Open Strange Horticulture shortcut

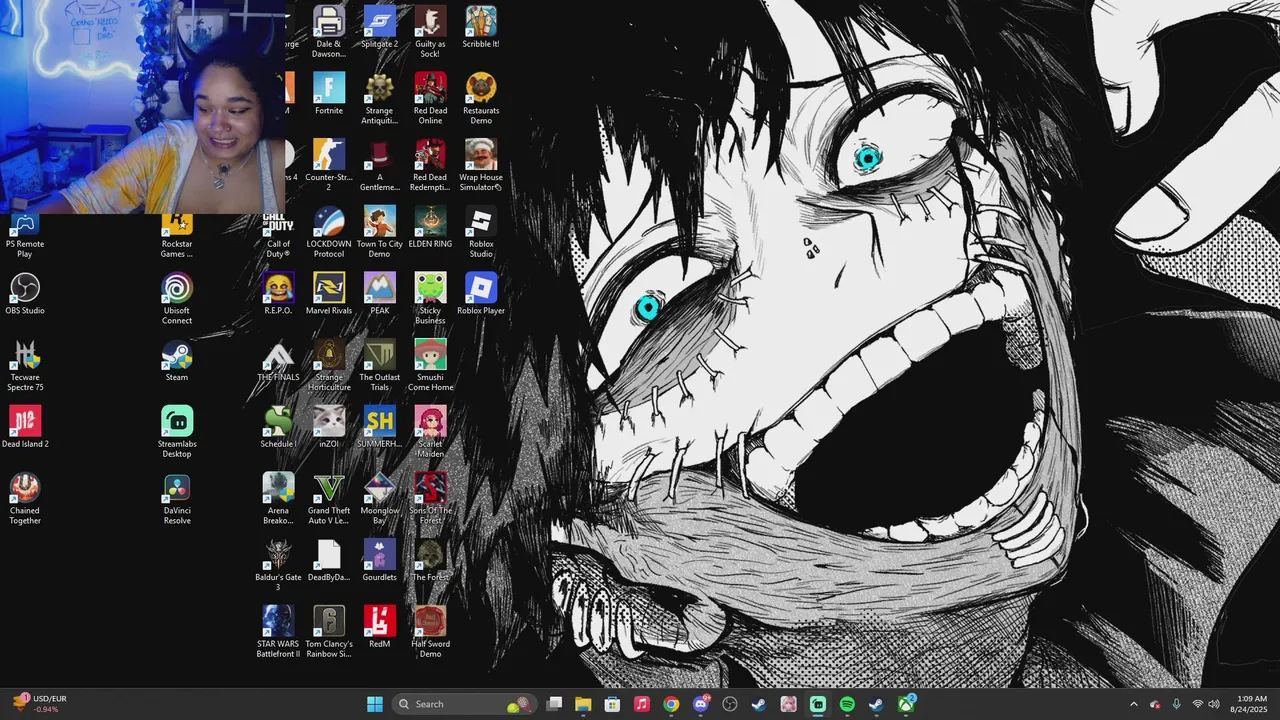329,365
